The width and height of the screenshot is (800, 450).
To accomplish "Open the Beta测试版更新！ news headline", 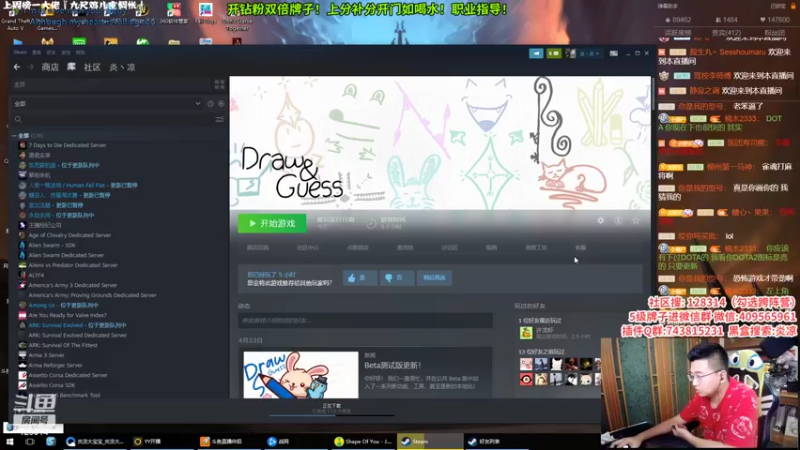I will point(393,365).
